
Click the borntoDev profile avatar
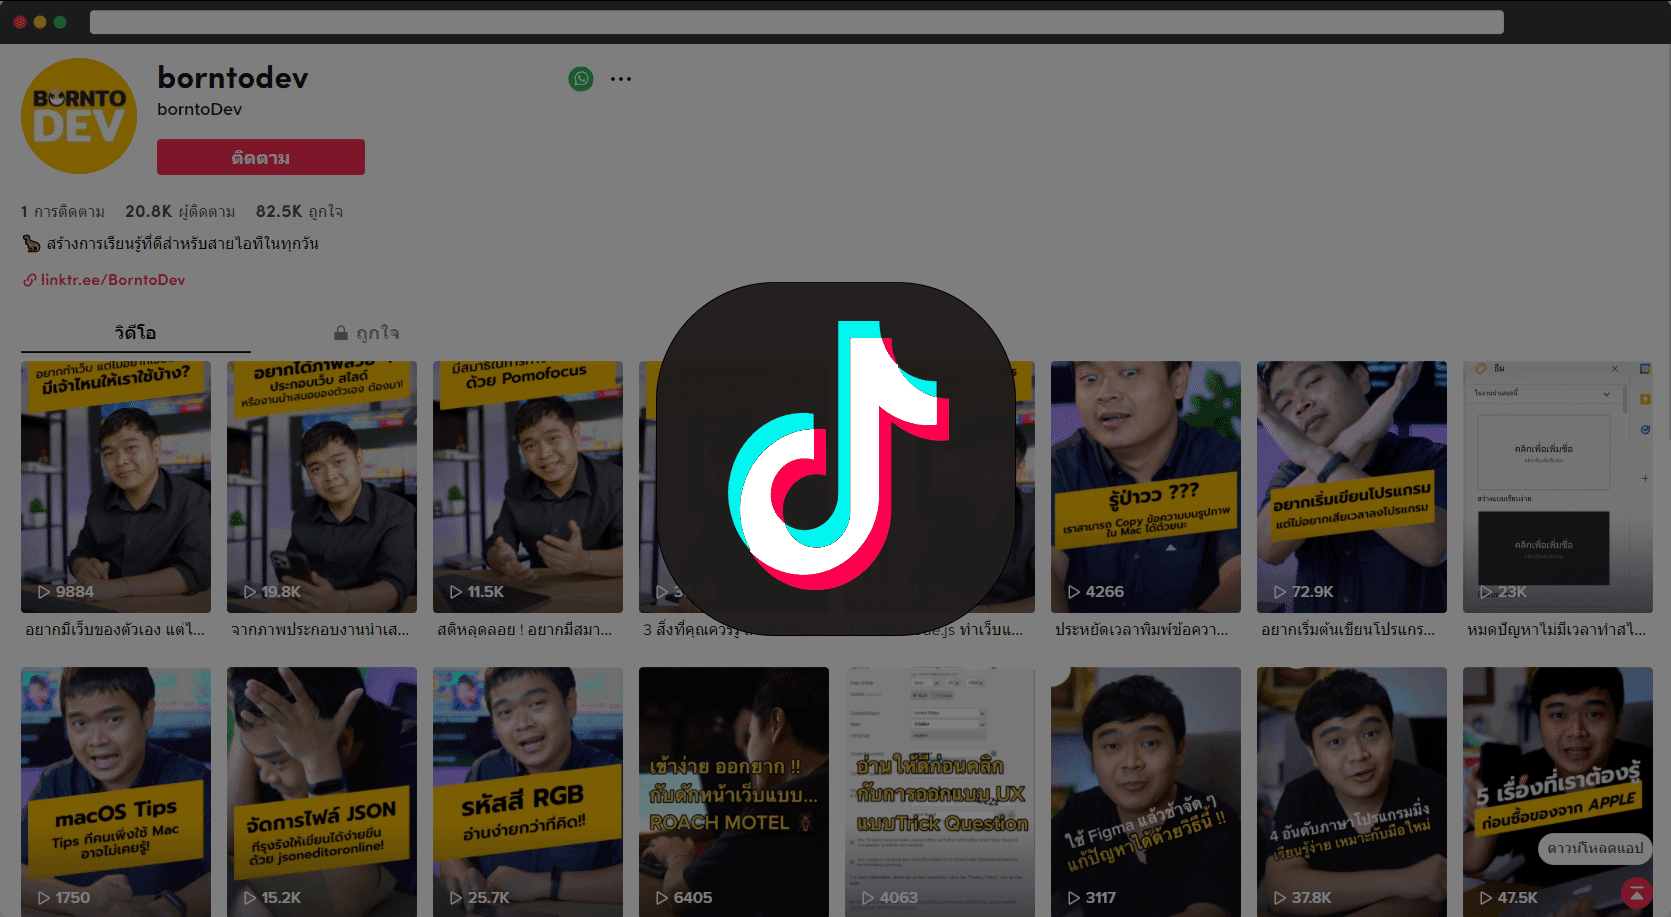[x=79, y=116]
